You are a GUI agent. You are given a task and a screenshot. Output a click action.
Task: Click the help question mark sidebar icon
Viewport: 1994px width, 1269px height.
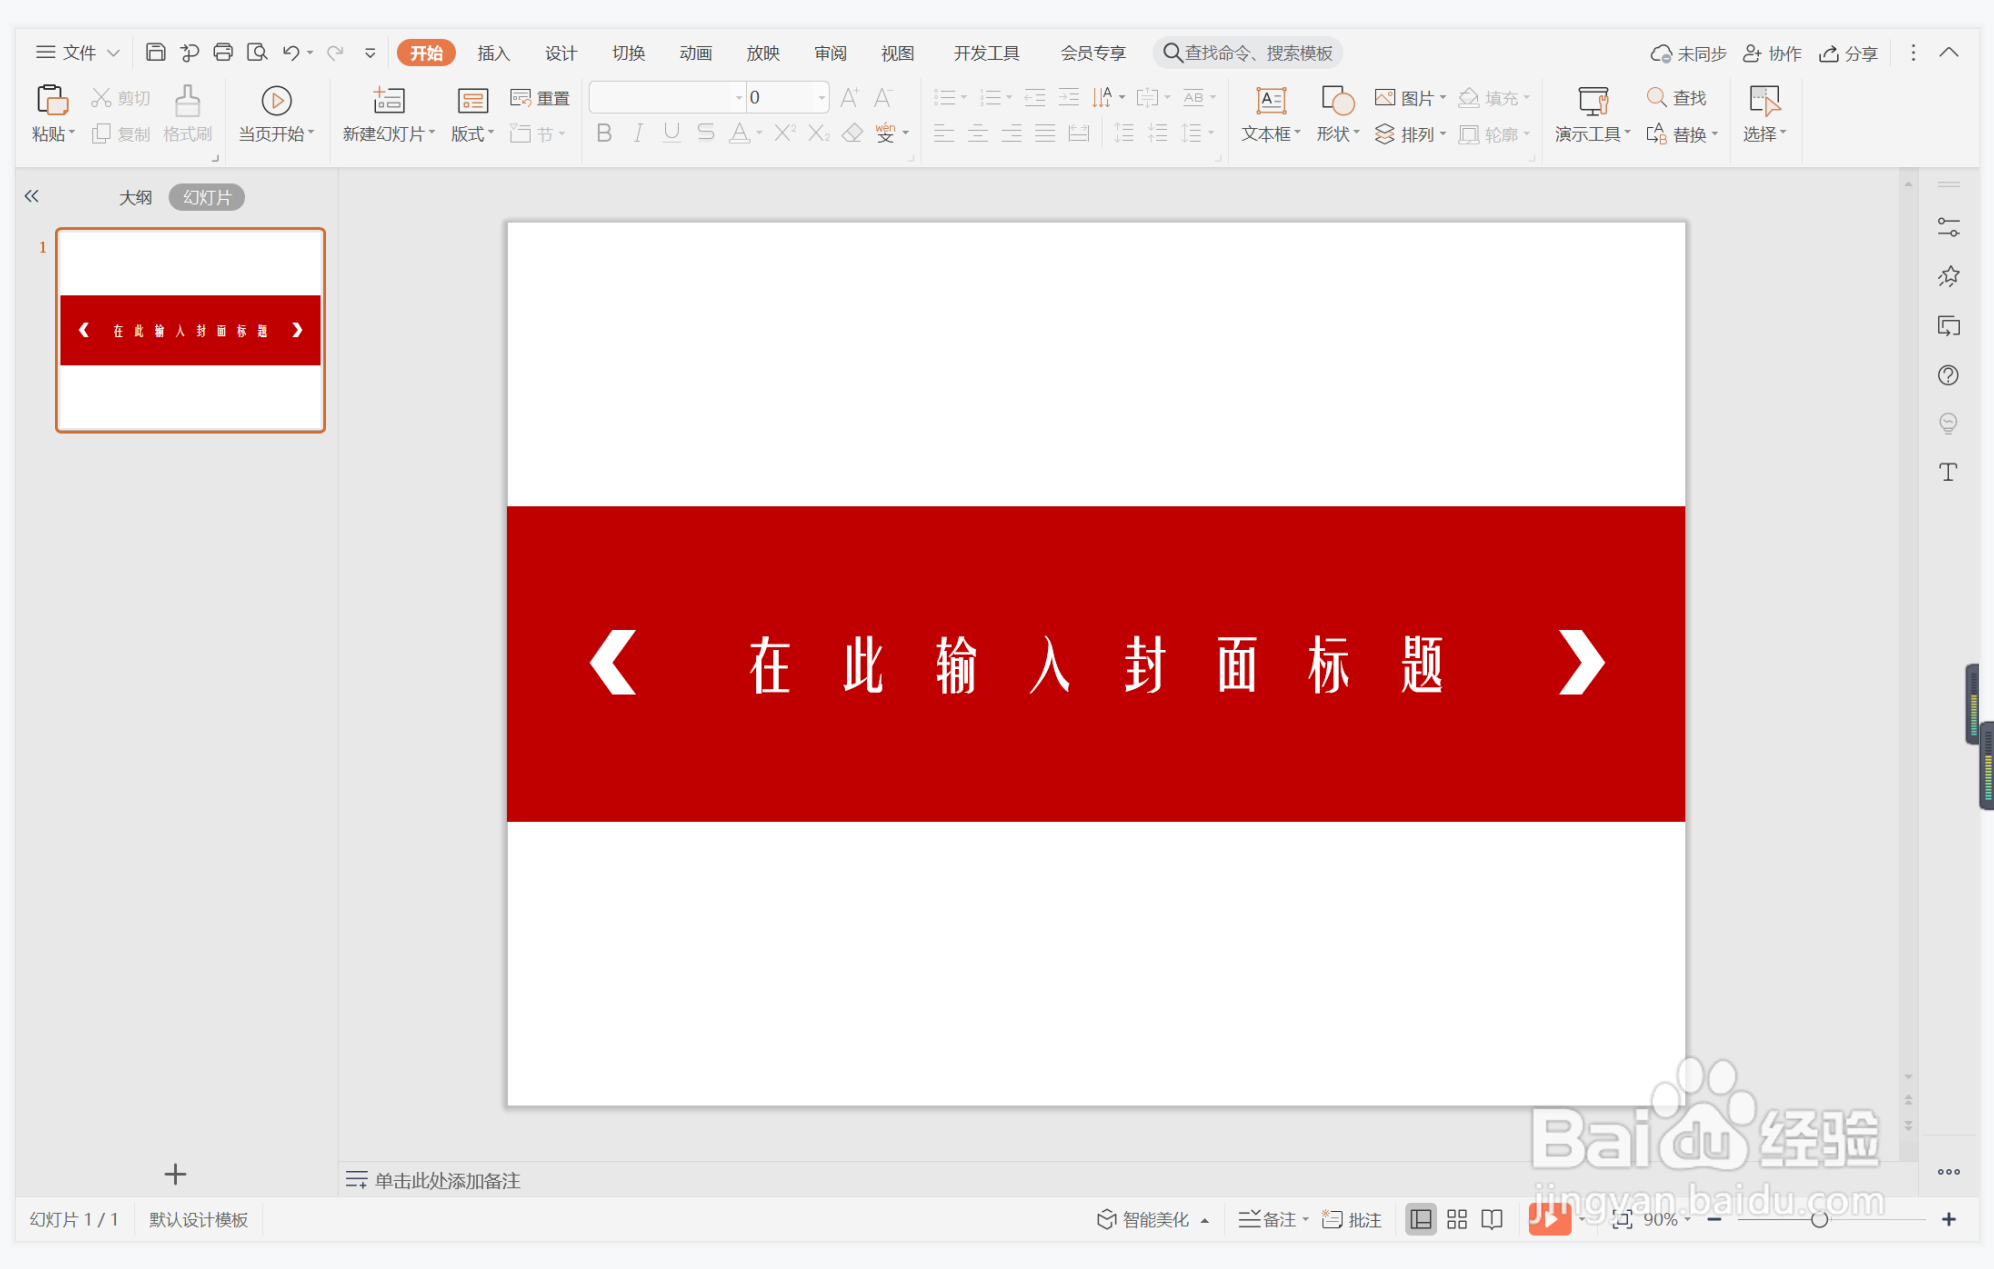[1948, 375]
